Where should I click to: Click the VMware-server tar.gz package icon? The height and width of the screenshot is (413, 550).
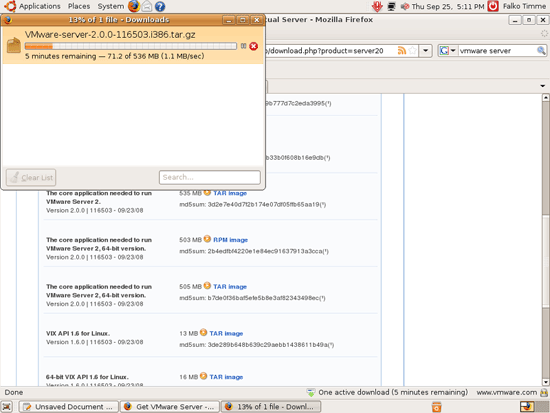point(14,45)
